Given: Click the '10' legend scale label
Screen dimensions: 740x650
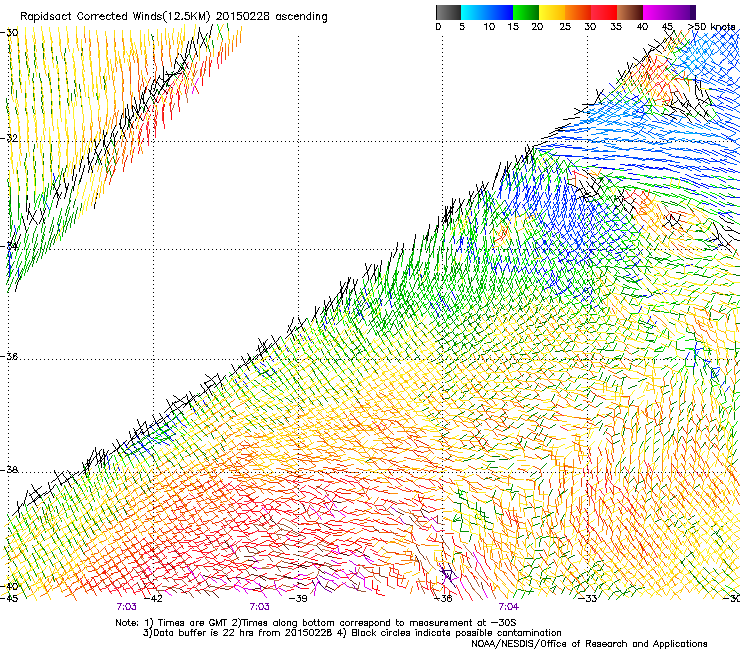Looking at the screenshot, I should pos(489,26).
